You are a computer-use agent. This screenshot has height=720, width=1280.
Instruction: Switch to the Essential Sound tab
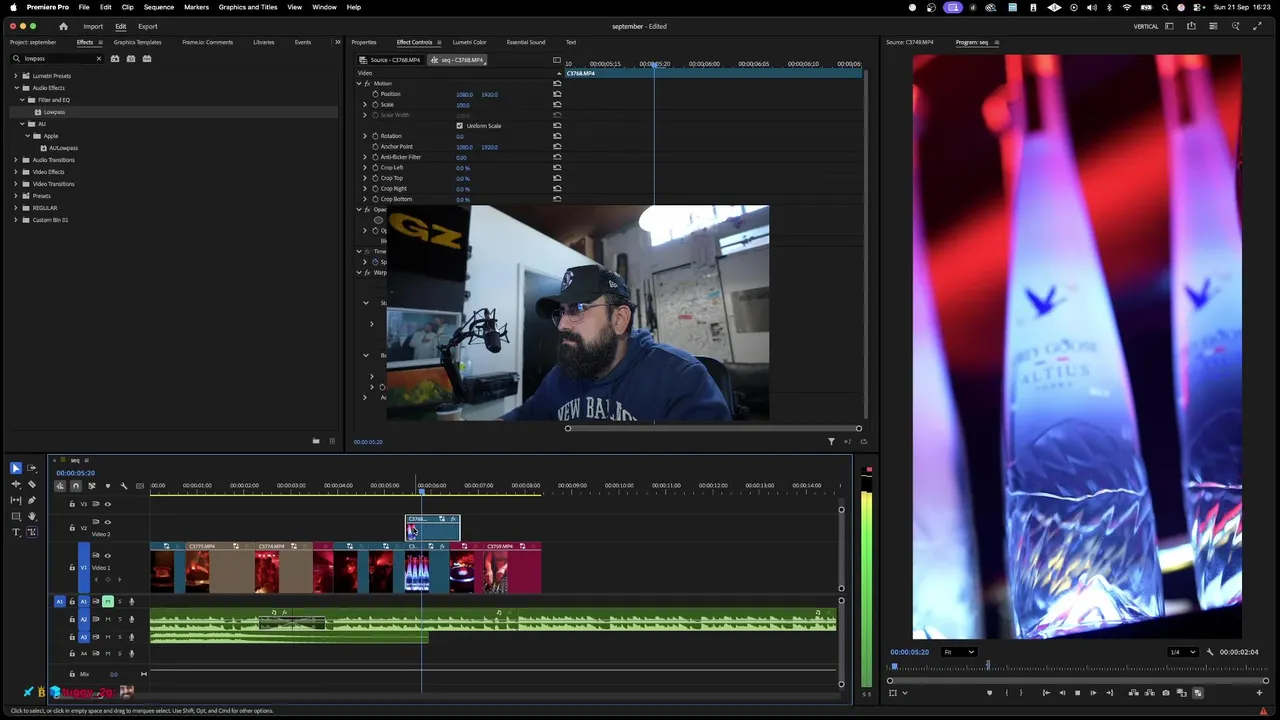click(526, 42)
